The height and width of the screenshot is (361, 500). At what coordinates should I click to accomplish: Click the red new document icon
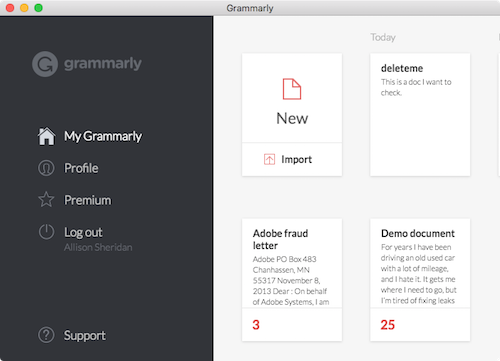coord(292,89)
